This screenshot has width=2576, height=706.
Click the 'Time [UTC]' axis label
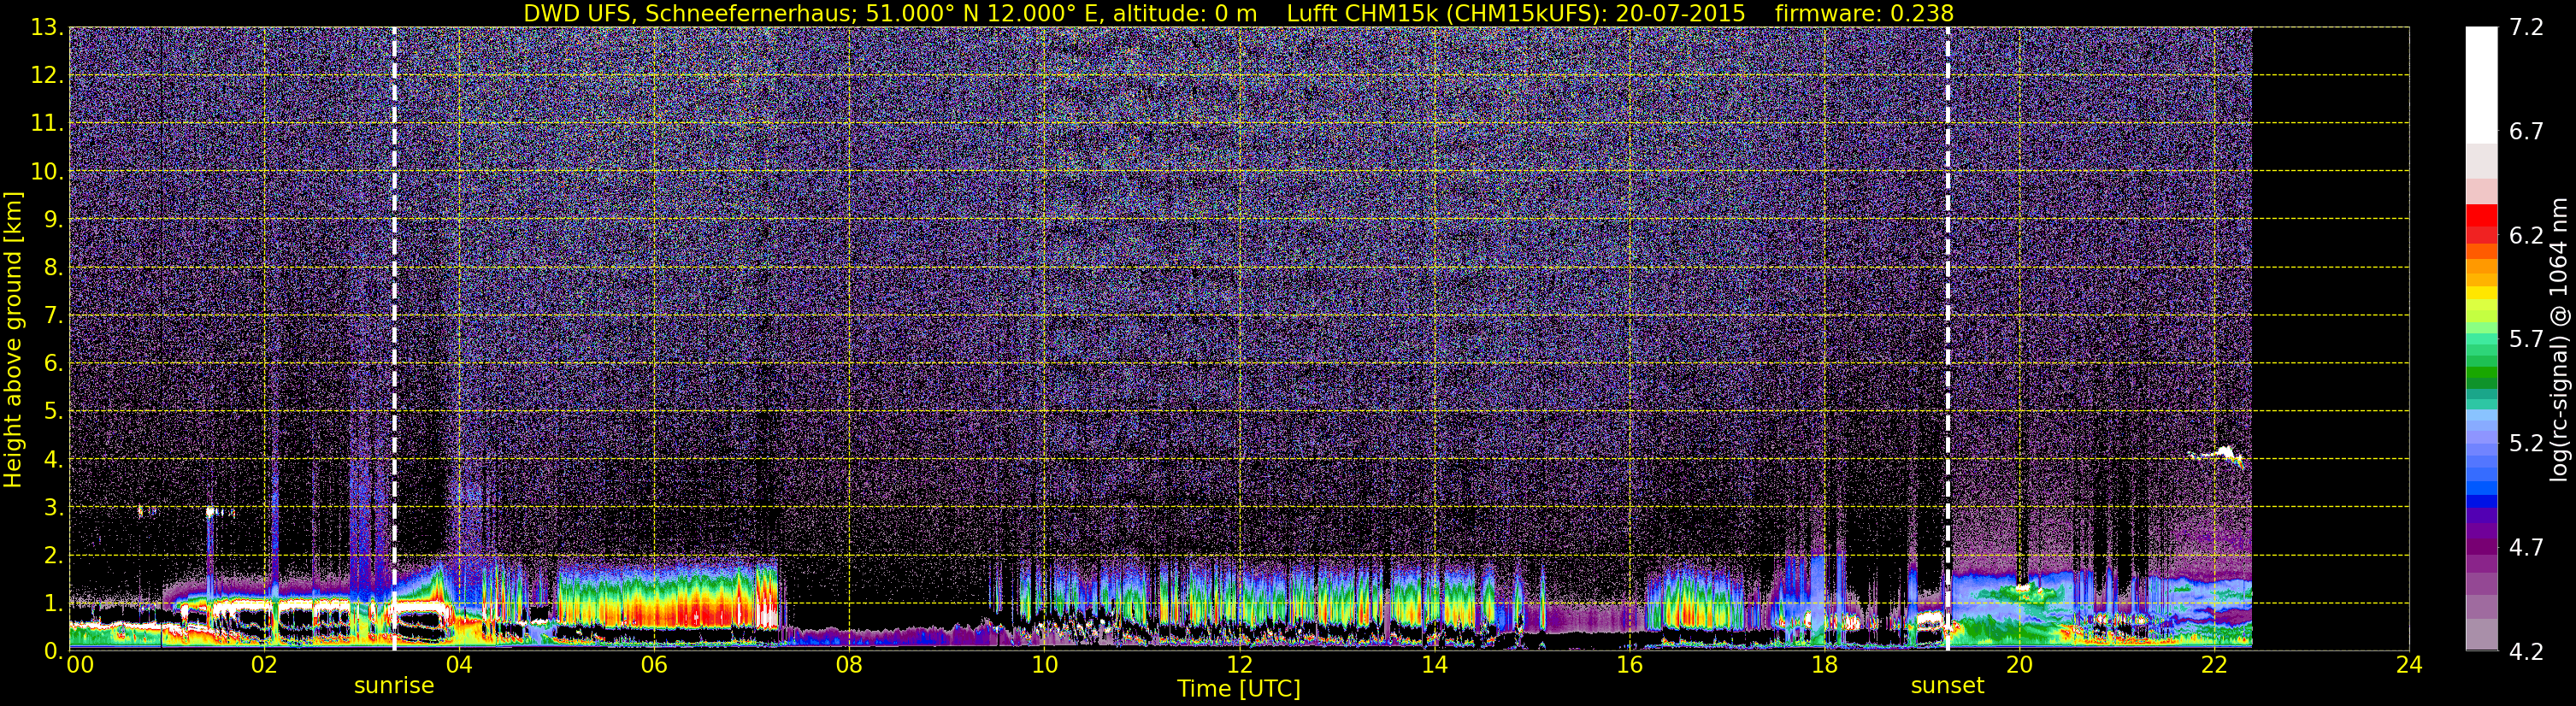point(1239,689)
